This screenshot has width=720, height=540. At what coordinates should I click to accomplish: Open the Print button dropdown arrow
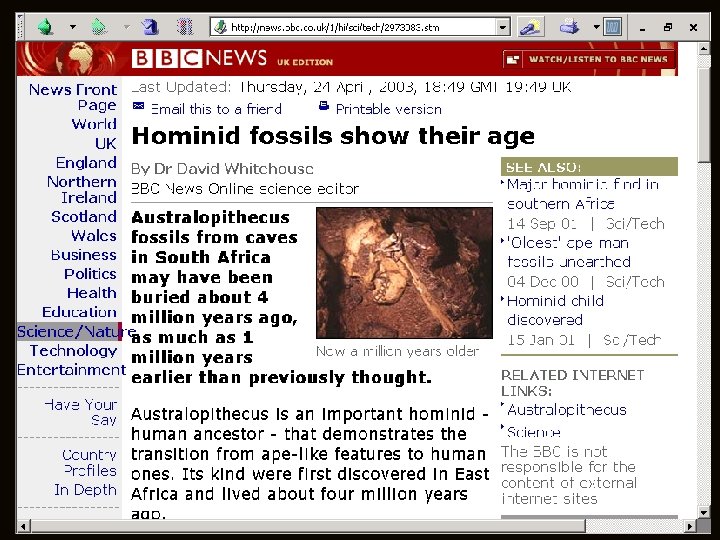point(596,27)
